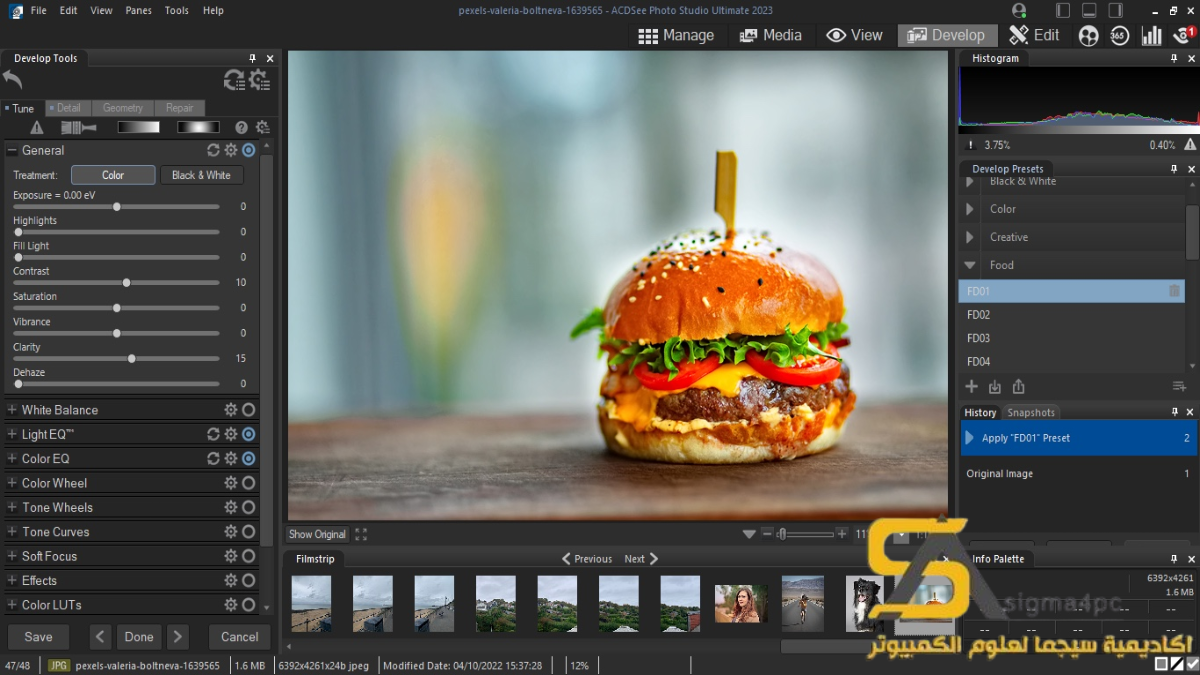Toggle Light EQ enable circle
The height and width of the screenshot is (675, 1200).
(249, 434)
